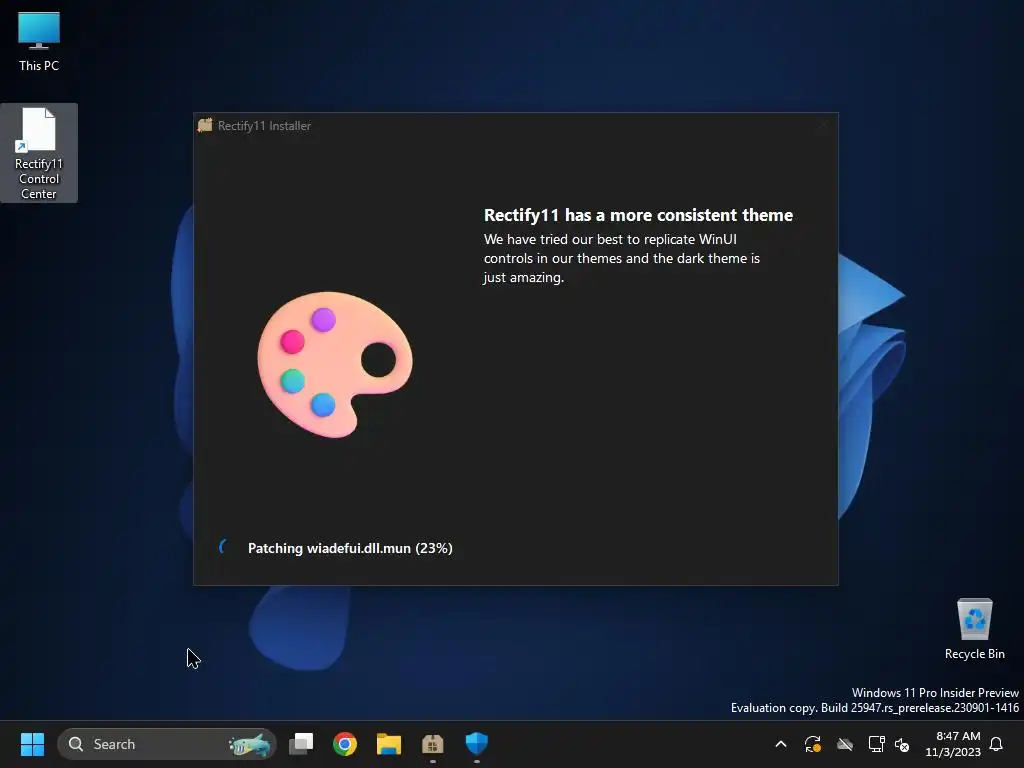The width and height of the screenshot is (1024, 768).
Task: Click the 'Rectify11 Installer' window title text
Action: pos(264,125)
